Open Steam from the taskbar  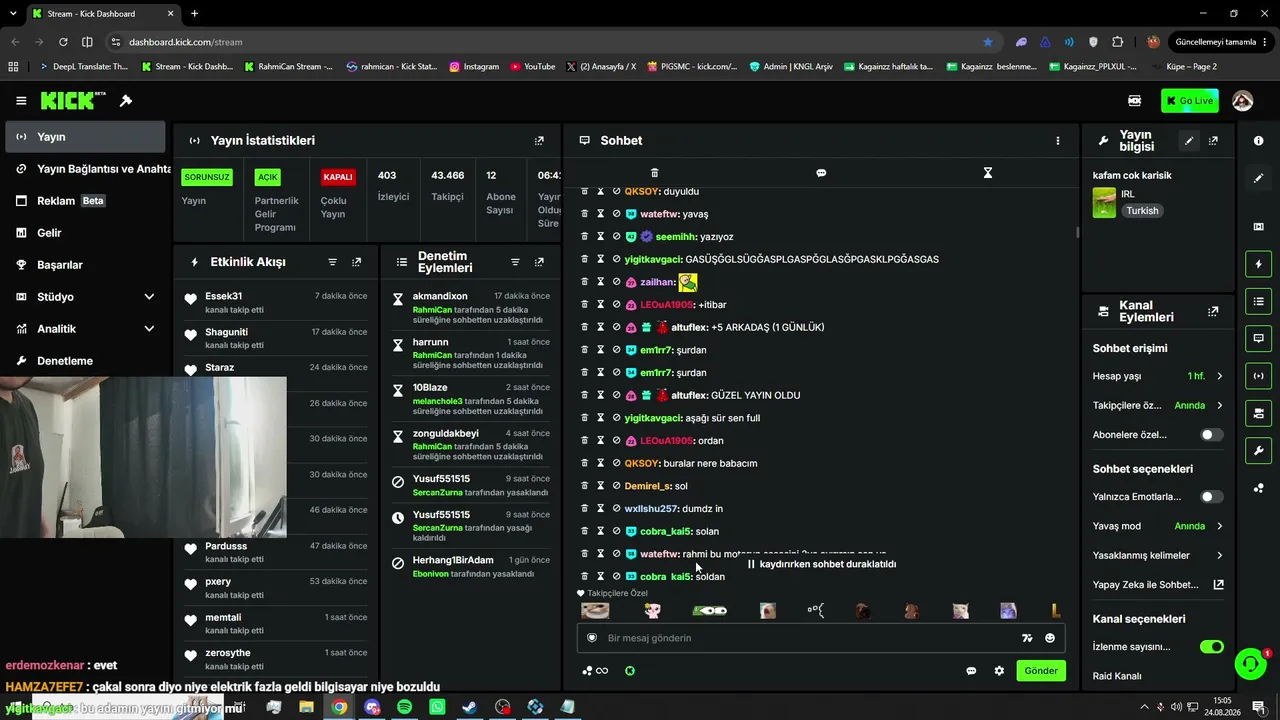[x=469, y=707]
